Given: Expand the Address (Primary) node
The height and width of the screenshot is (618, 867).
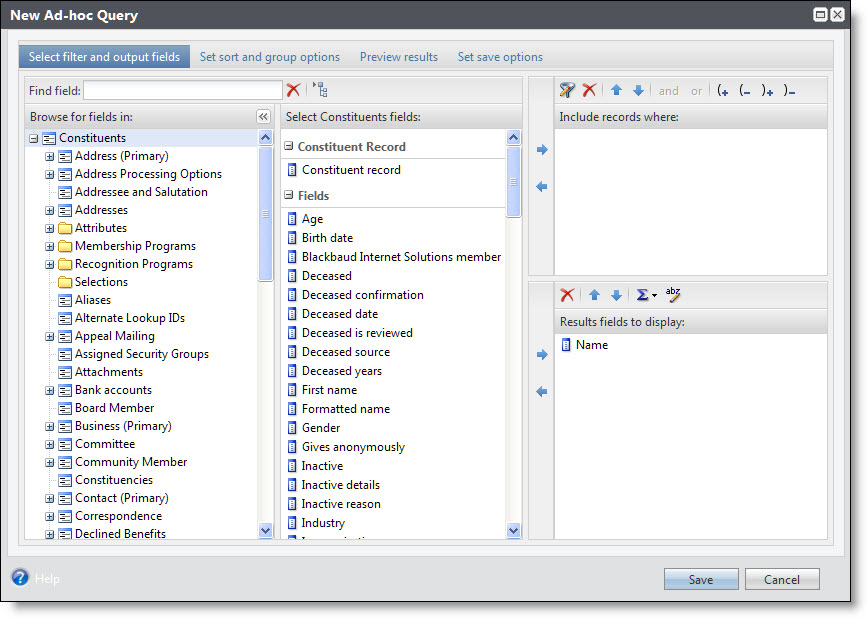Looking at the screenshot, I should click(49, 156).
